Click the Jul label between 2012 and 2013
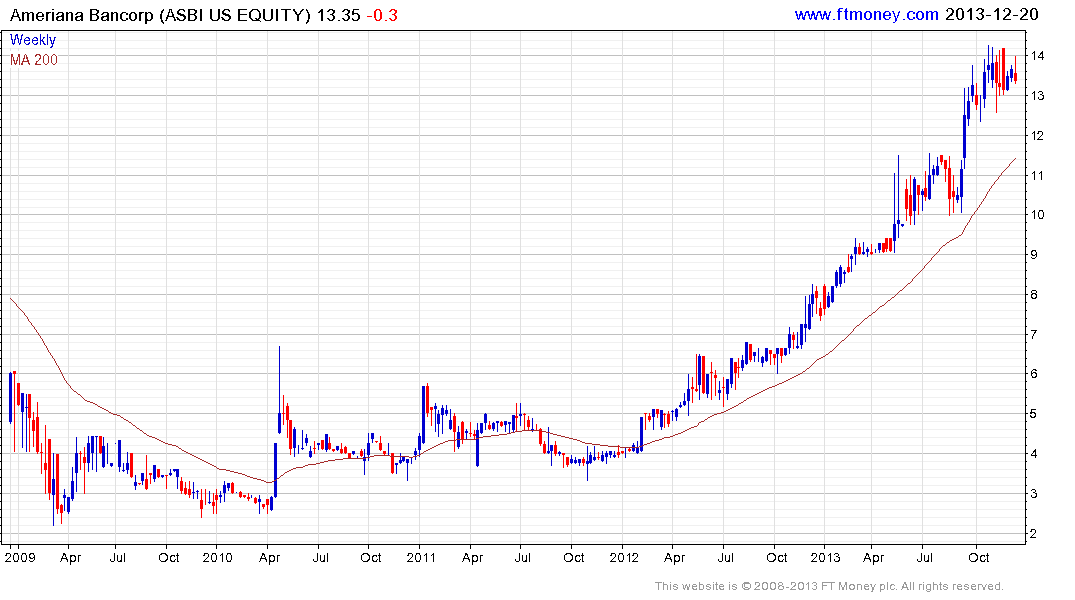Screen dimensions: 1075x600 [x=725, y=557]
